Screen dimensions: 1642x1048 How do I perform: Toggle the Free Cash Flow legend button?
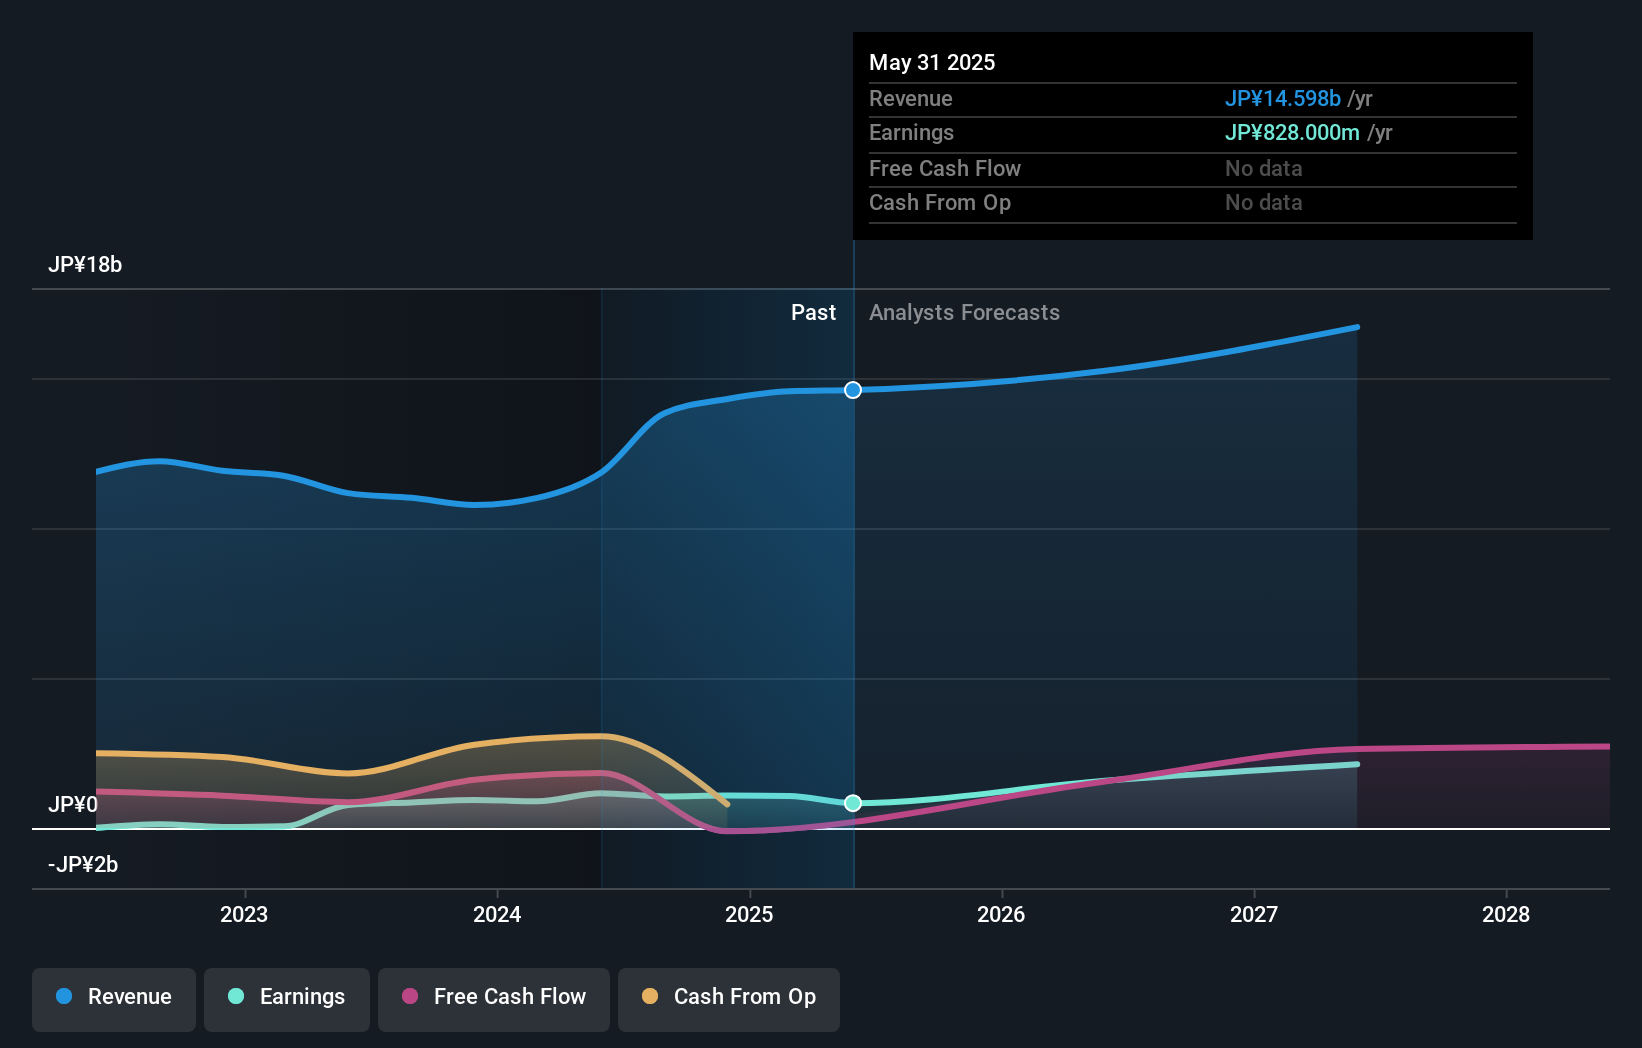tap(494, 999)
